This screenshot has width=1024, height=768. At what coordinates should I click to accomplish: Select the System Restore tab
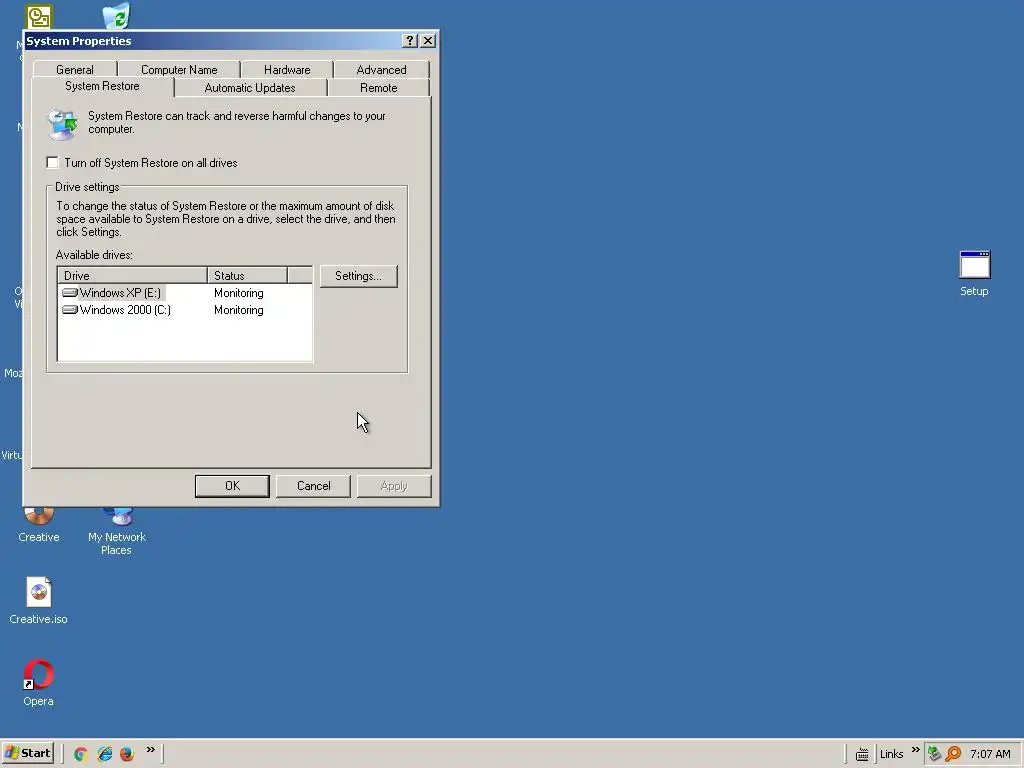(103, 86)
